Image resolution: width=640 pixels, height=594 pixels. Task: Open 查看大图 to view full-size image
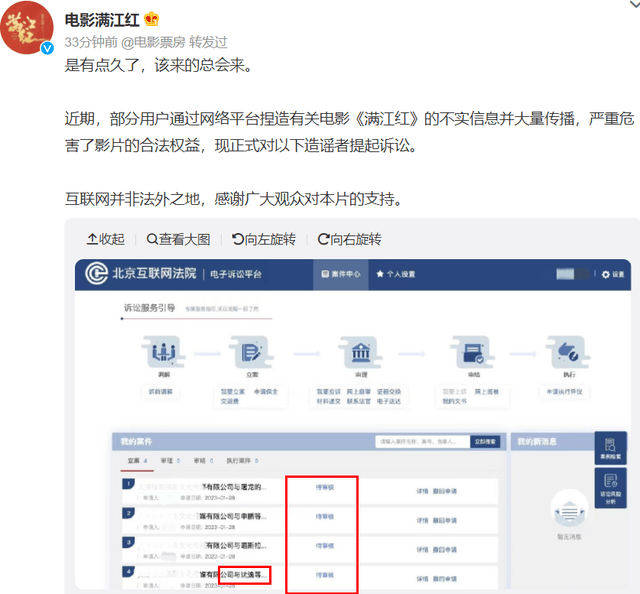coord(178,239)
